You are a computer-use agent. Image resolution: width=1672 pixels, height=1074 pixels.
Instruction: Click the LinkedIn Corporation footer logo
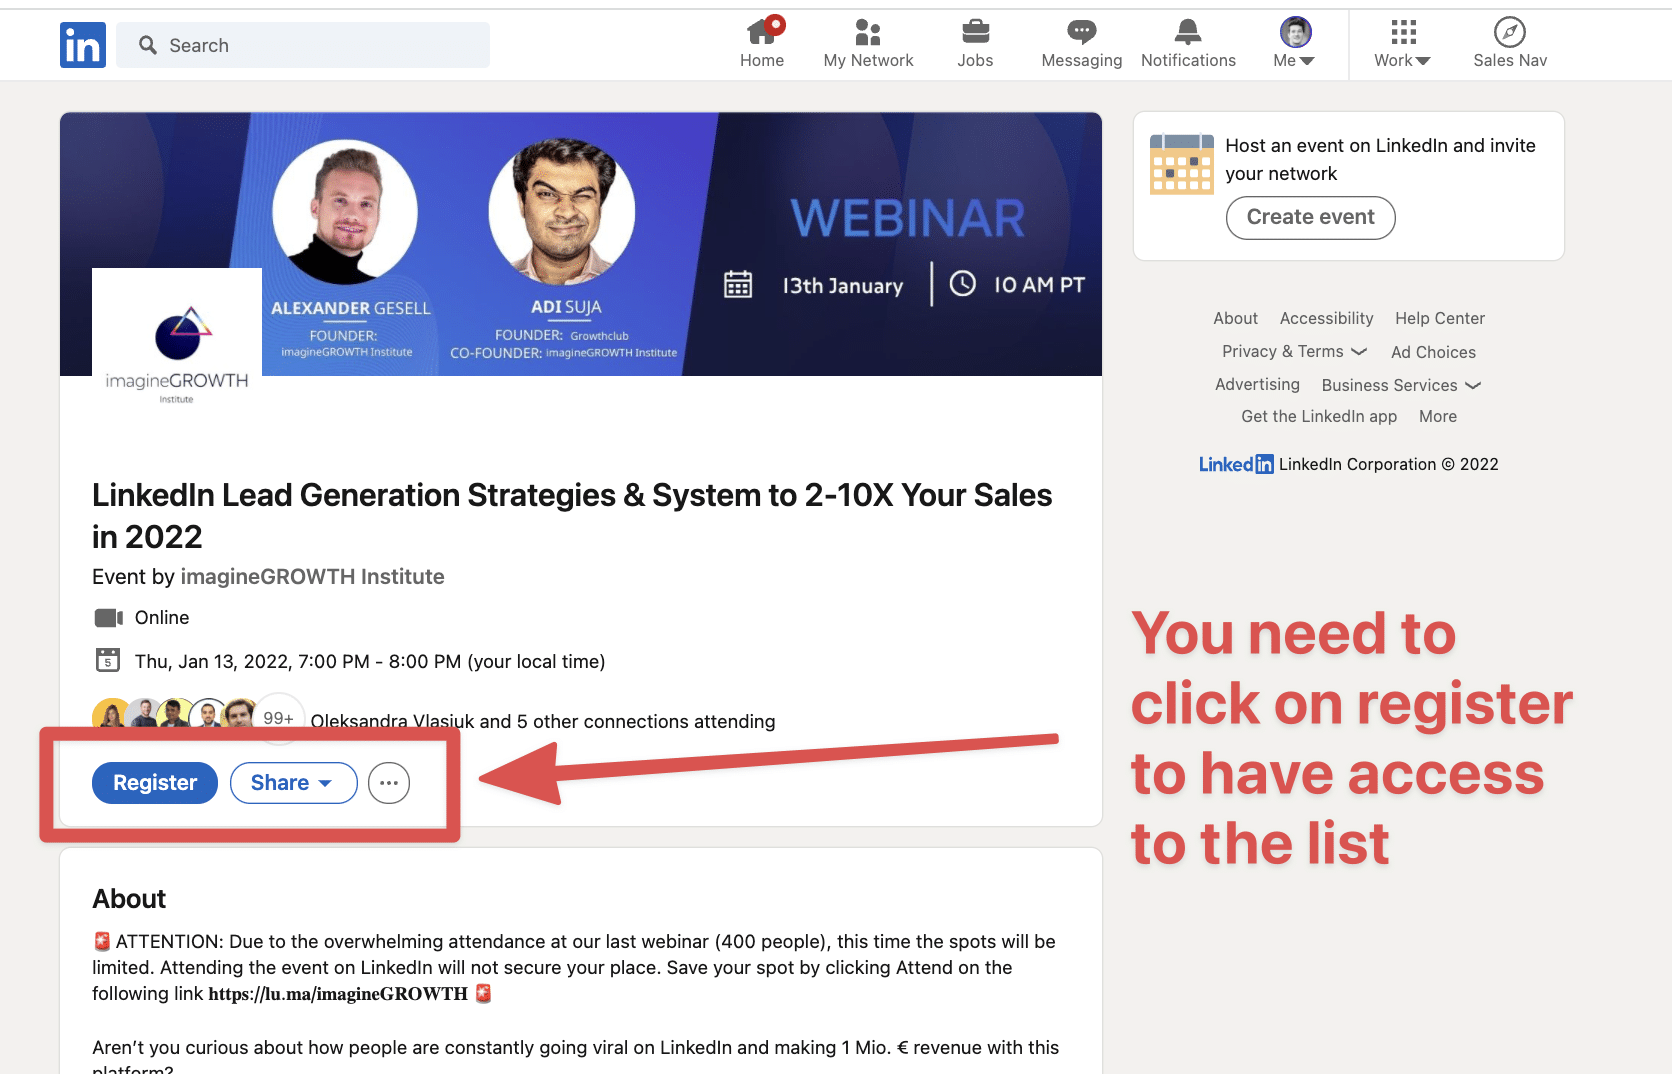(1236, 464)
